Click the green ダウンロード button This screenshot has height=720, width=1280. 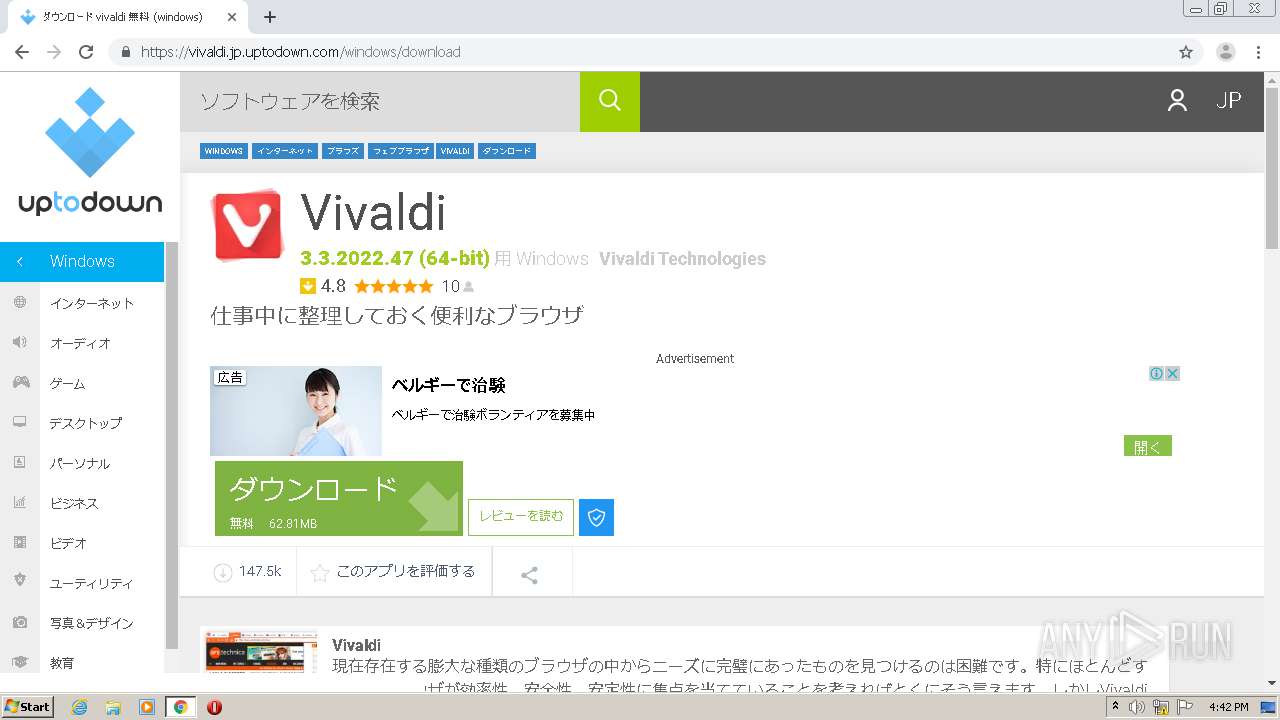pos(339,498)
